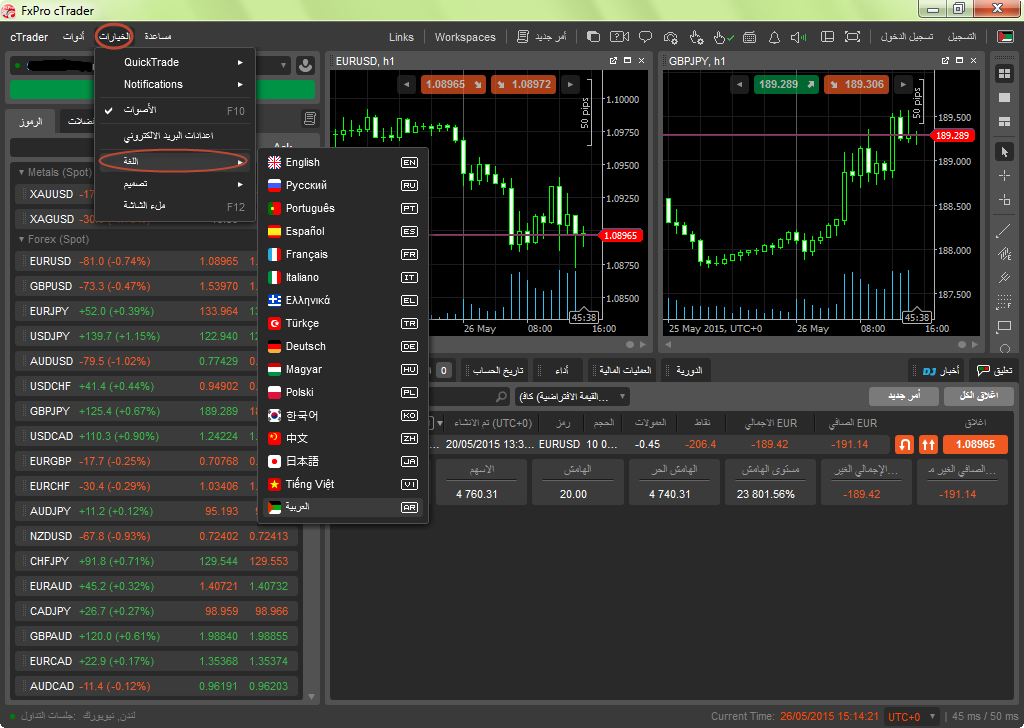Open the chat speech bubble icon
This screenshot has height=728, width=1024.
click(645, 37)
